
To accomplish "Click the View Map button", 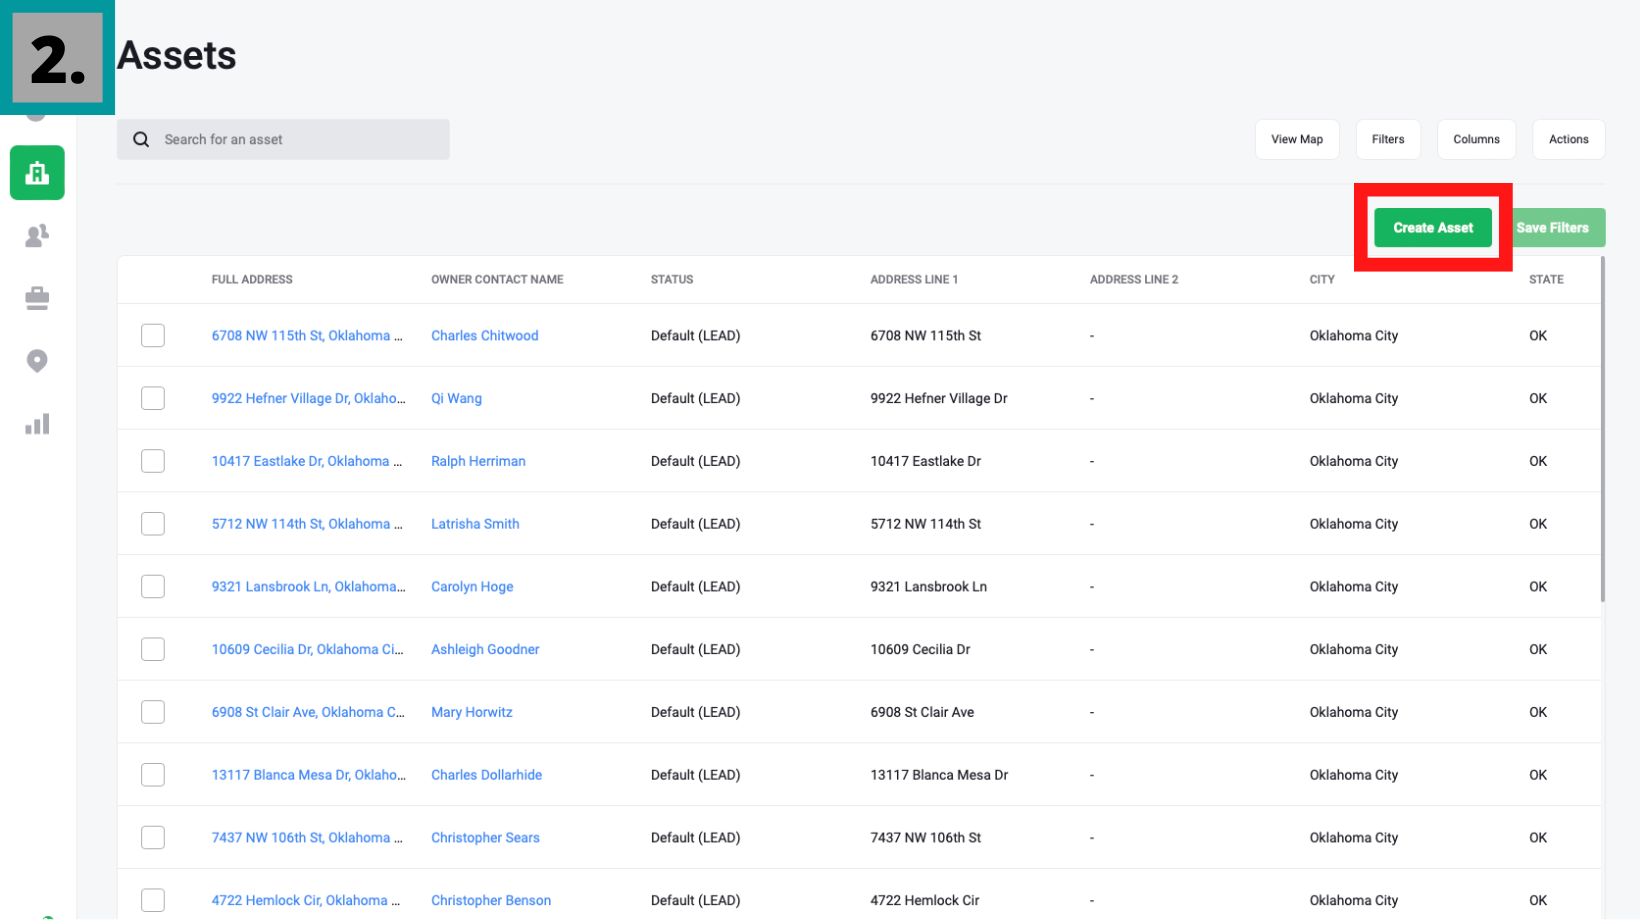I will [x=1297, y=140].
